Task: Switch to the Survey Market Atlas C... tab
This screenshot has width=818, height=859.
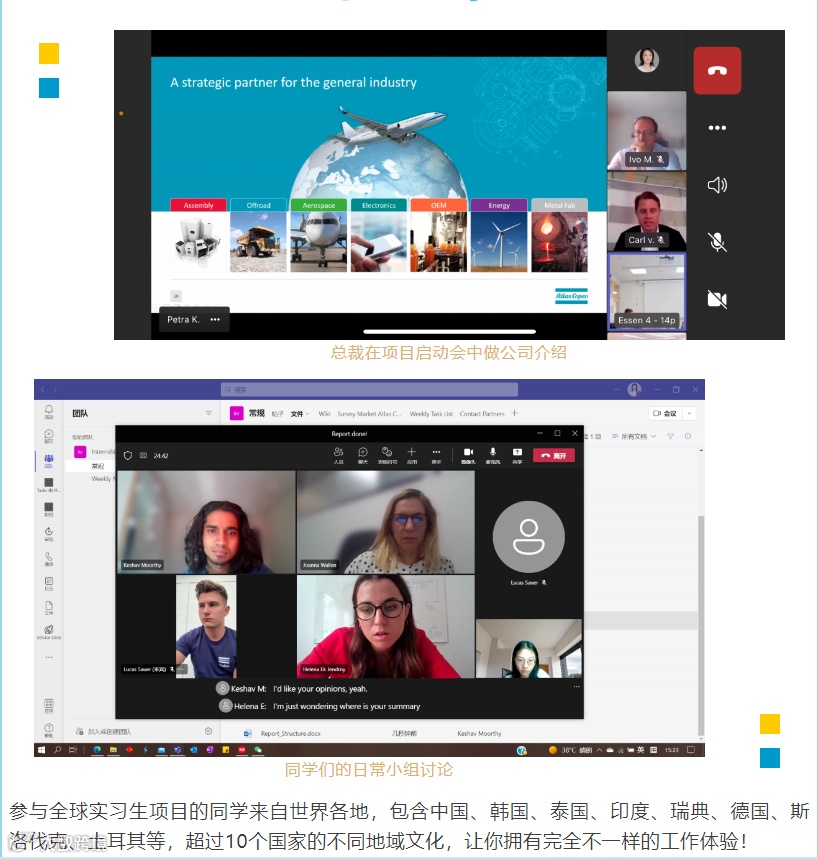Action: [369, 414]
